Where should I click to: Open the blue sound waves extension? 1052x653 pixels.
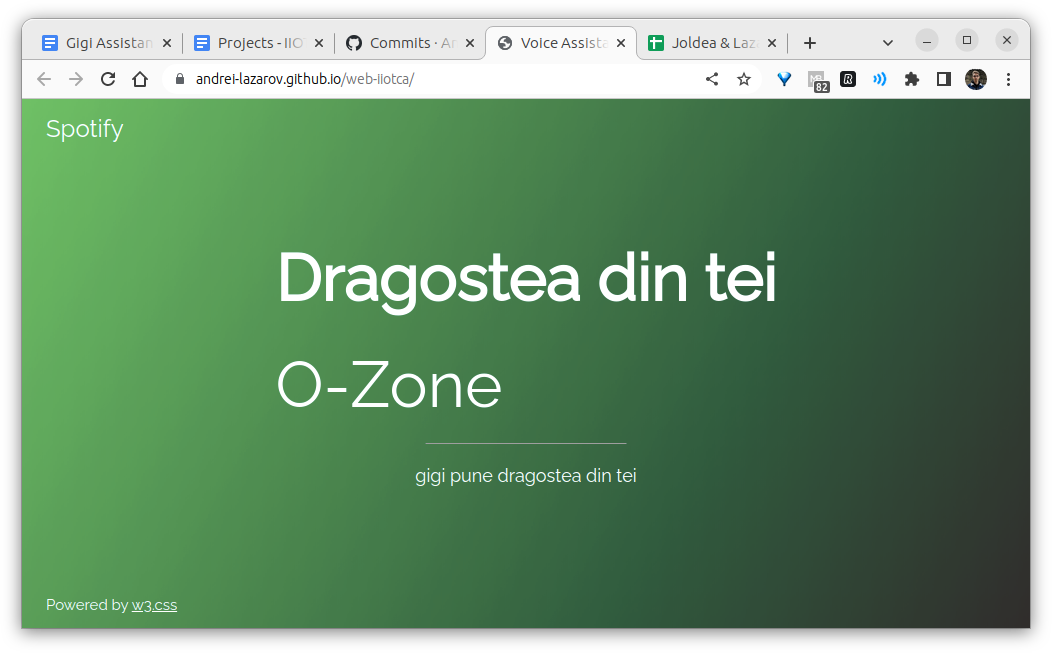click(880, 79)
